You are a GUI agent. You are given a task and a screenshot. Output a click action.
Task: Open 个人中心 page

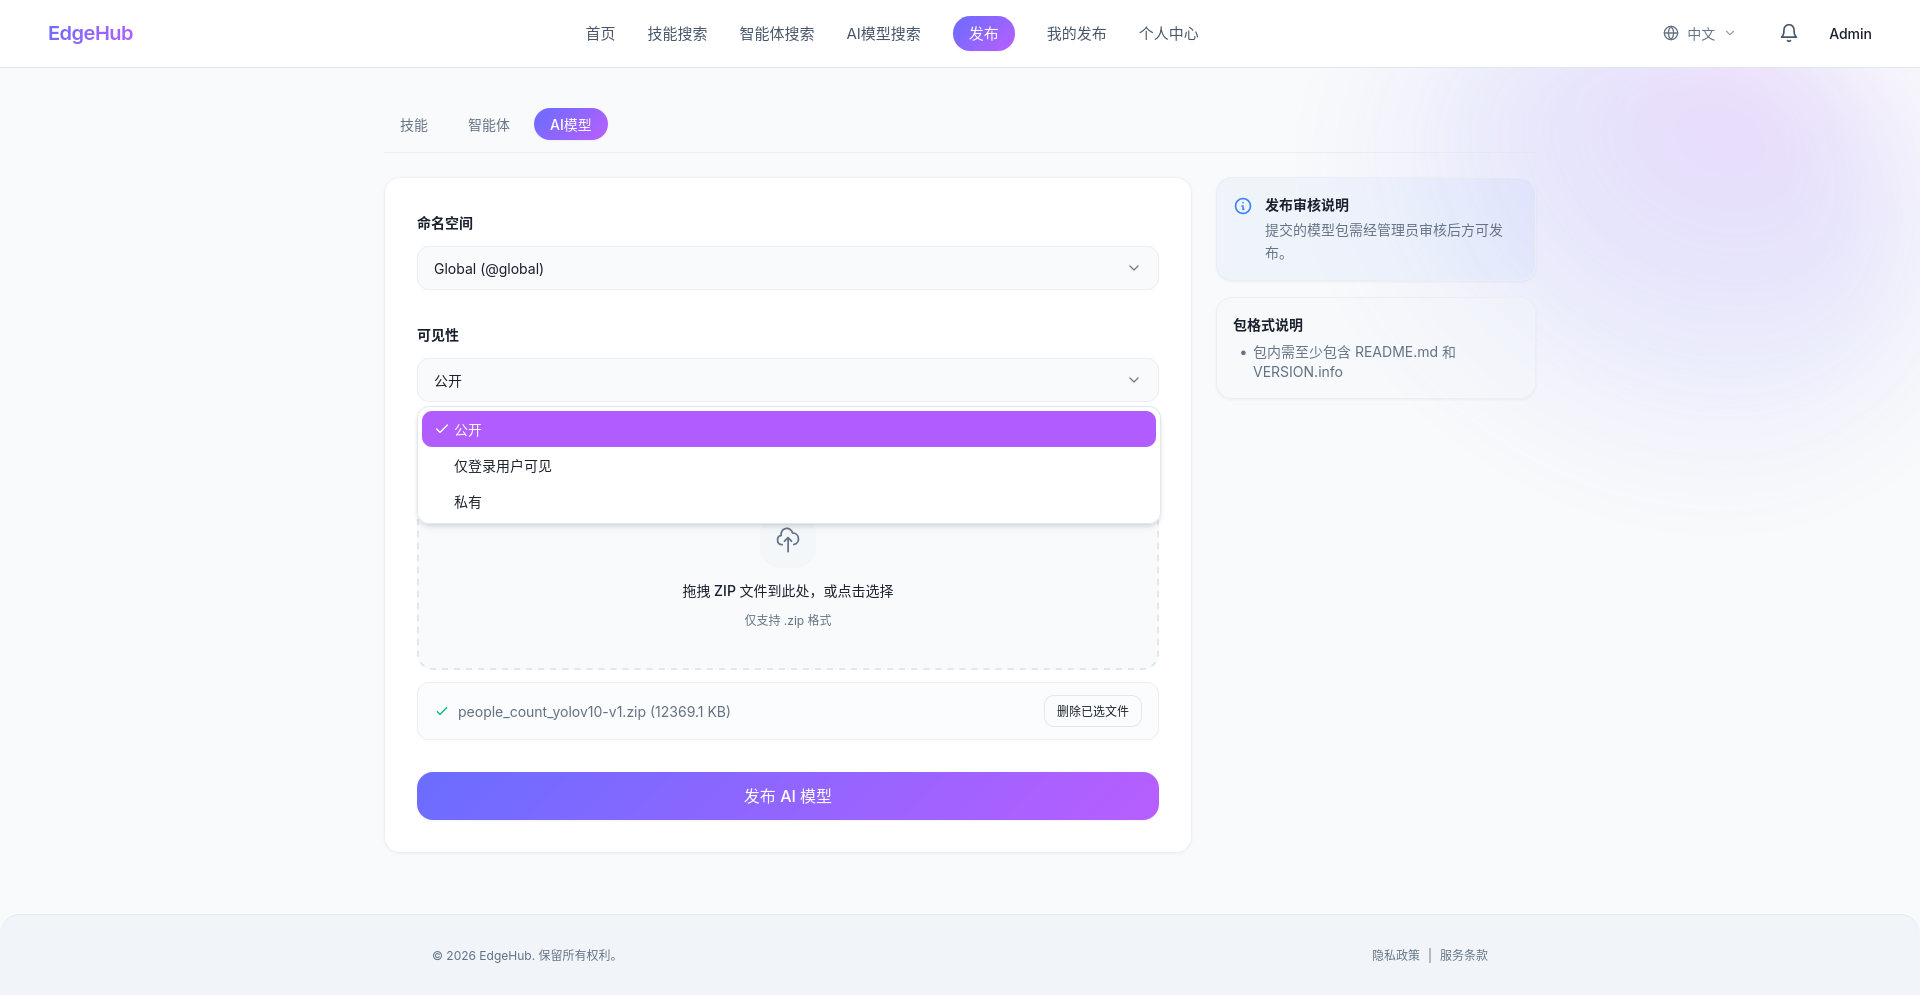tap(1169, 34)
